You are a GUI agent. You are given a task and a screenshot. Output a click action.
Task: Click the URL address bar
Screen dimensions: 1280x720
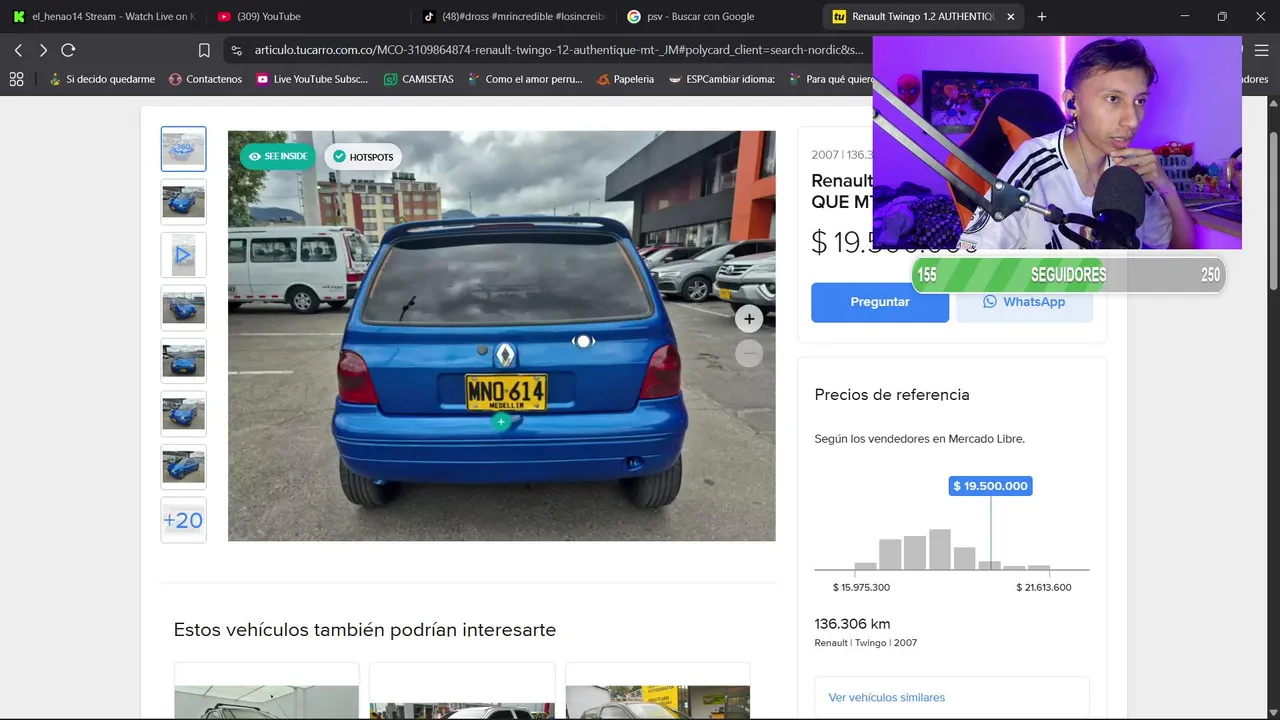click(x=558, y=50)
